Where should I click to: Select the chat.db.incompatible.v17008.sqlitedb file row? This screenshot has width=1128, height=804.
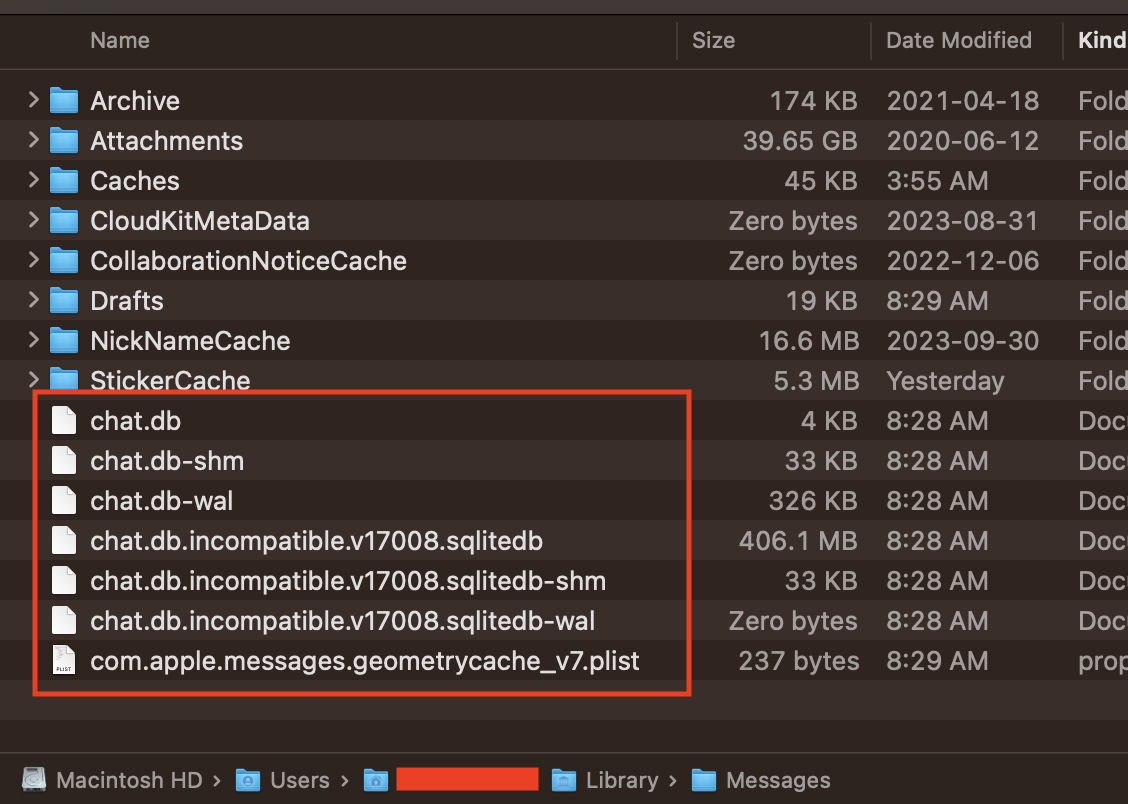click(316, 541)
